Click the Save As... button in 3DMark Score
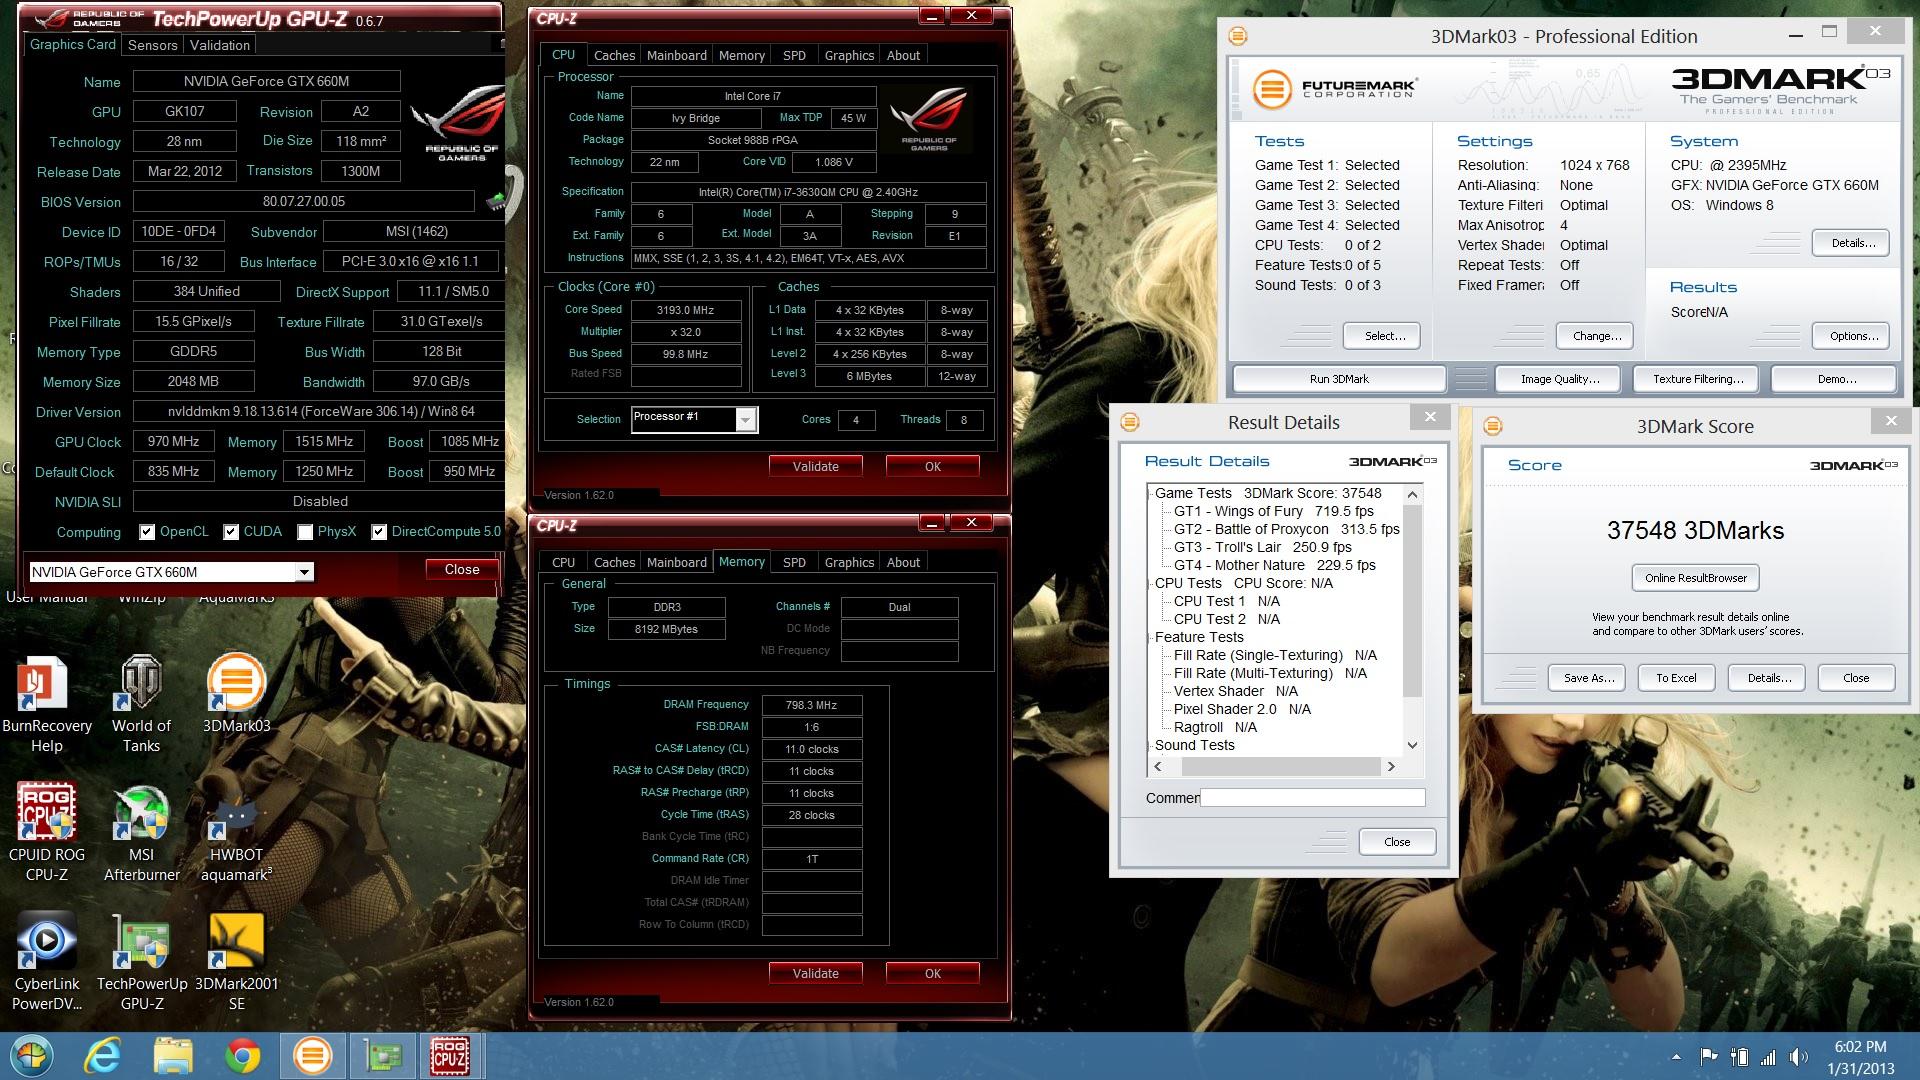Viewport: 1920px width, 1080px height. [x=1589, y=678]
